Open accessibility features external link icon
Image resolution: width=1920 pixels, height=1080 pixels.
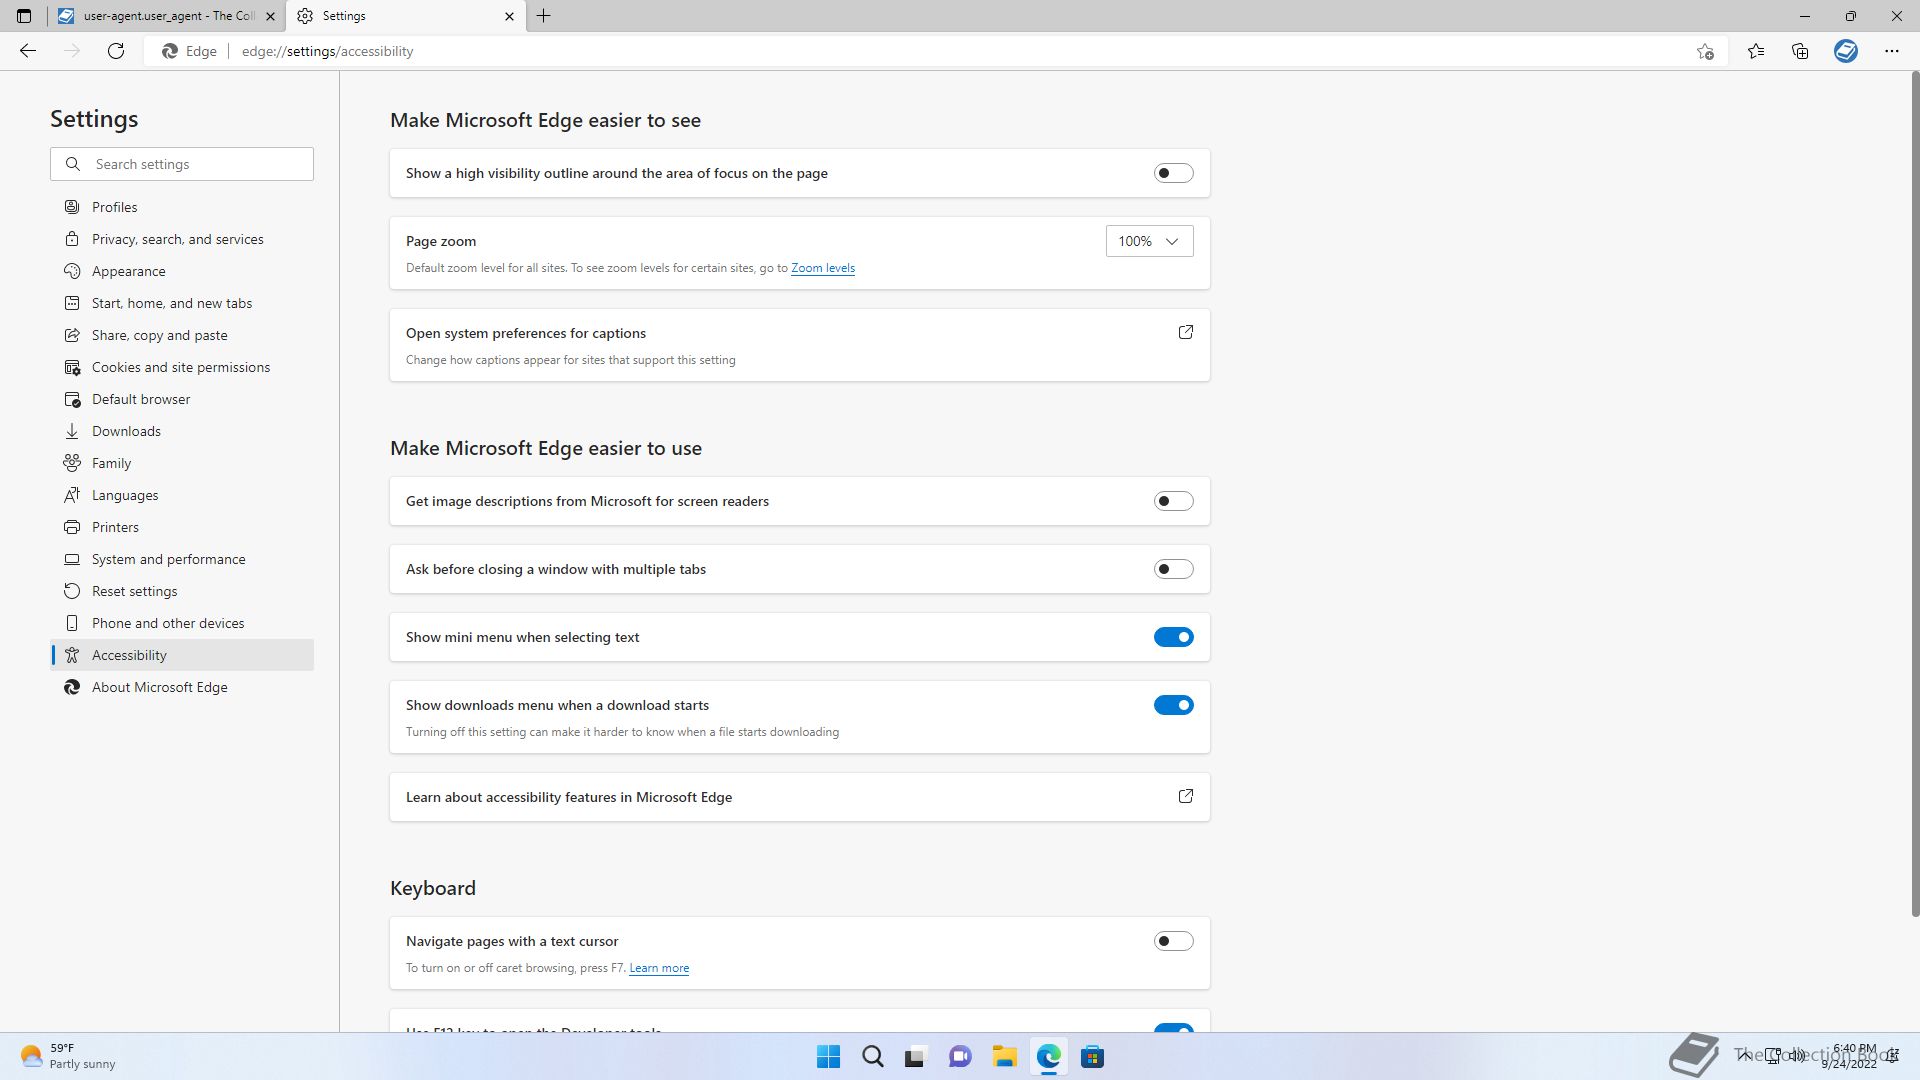(x=1185, y=796)
